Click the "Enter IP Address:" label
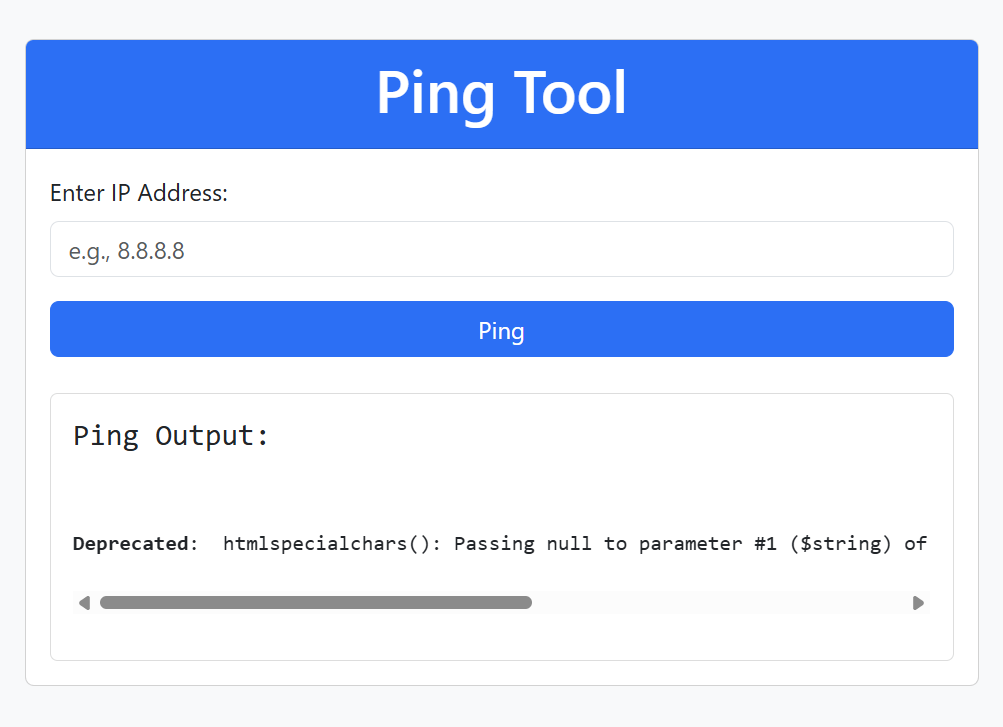This screenshot has width=1003, height=727. tap(139, 193)
